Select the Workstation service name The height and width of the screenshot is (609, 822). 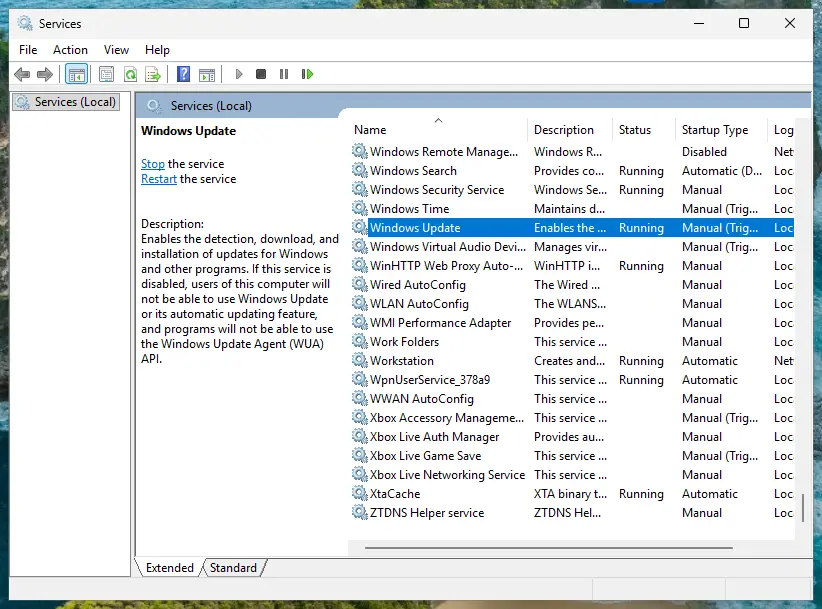[x=402, y=361]
